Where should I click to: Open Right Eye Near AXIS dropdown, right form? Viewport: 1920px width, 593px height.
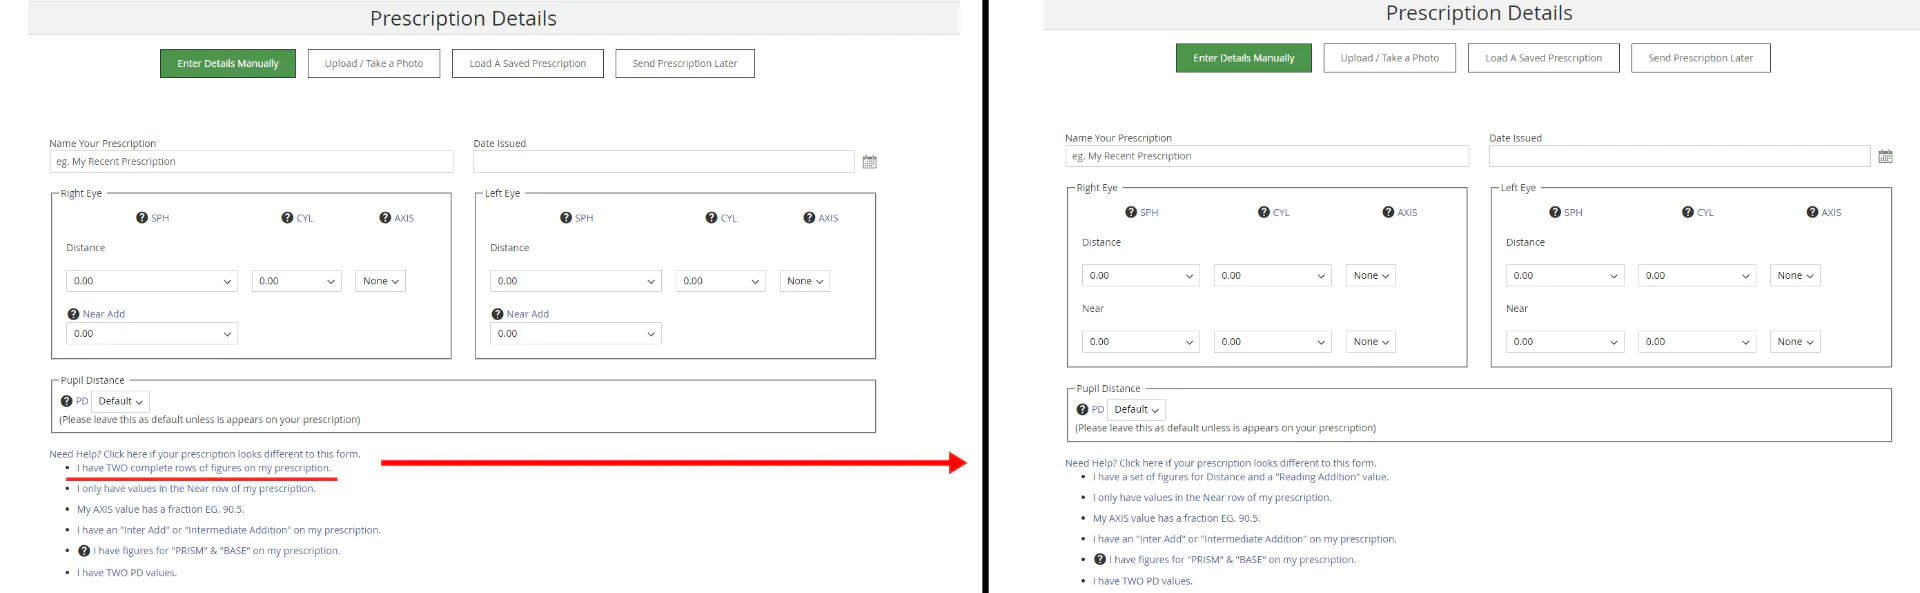1371,342
